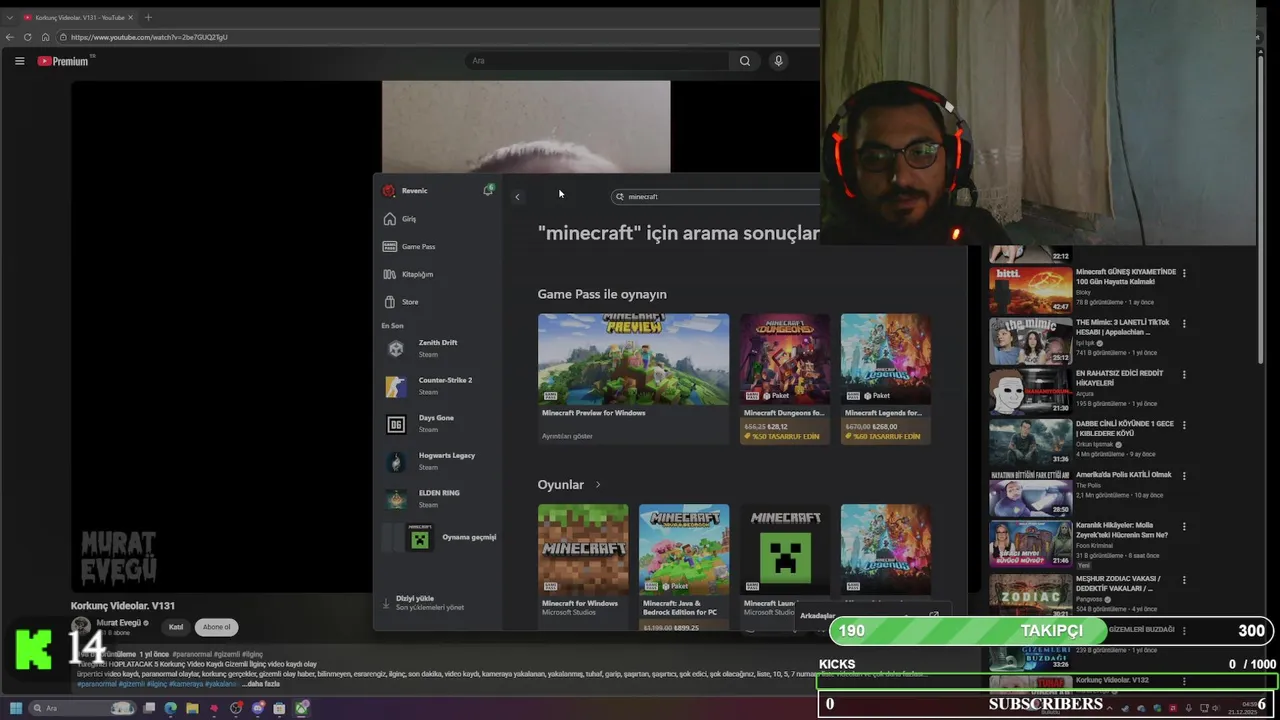Screen dimensions: 1280x720
Task: Play Minecraft GÜNEŞ KIYAMETİNDE suggested video
Action: coord(1030,290)
